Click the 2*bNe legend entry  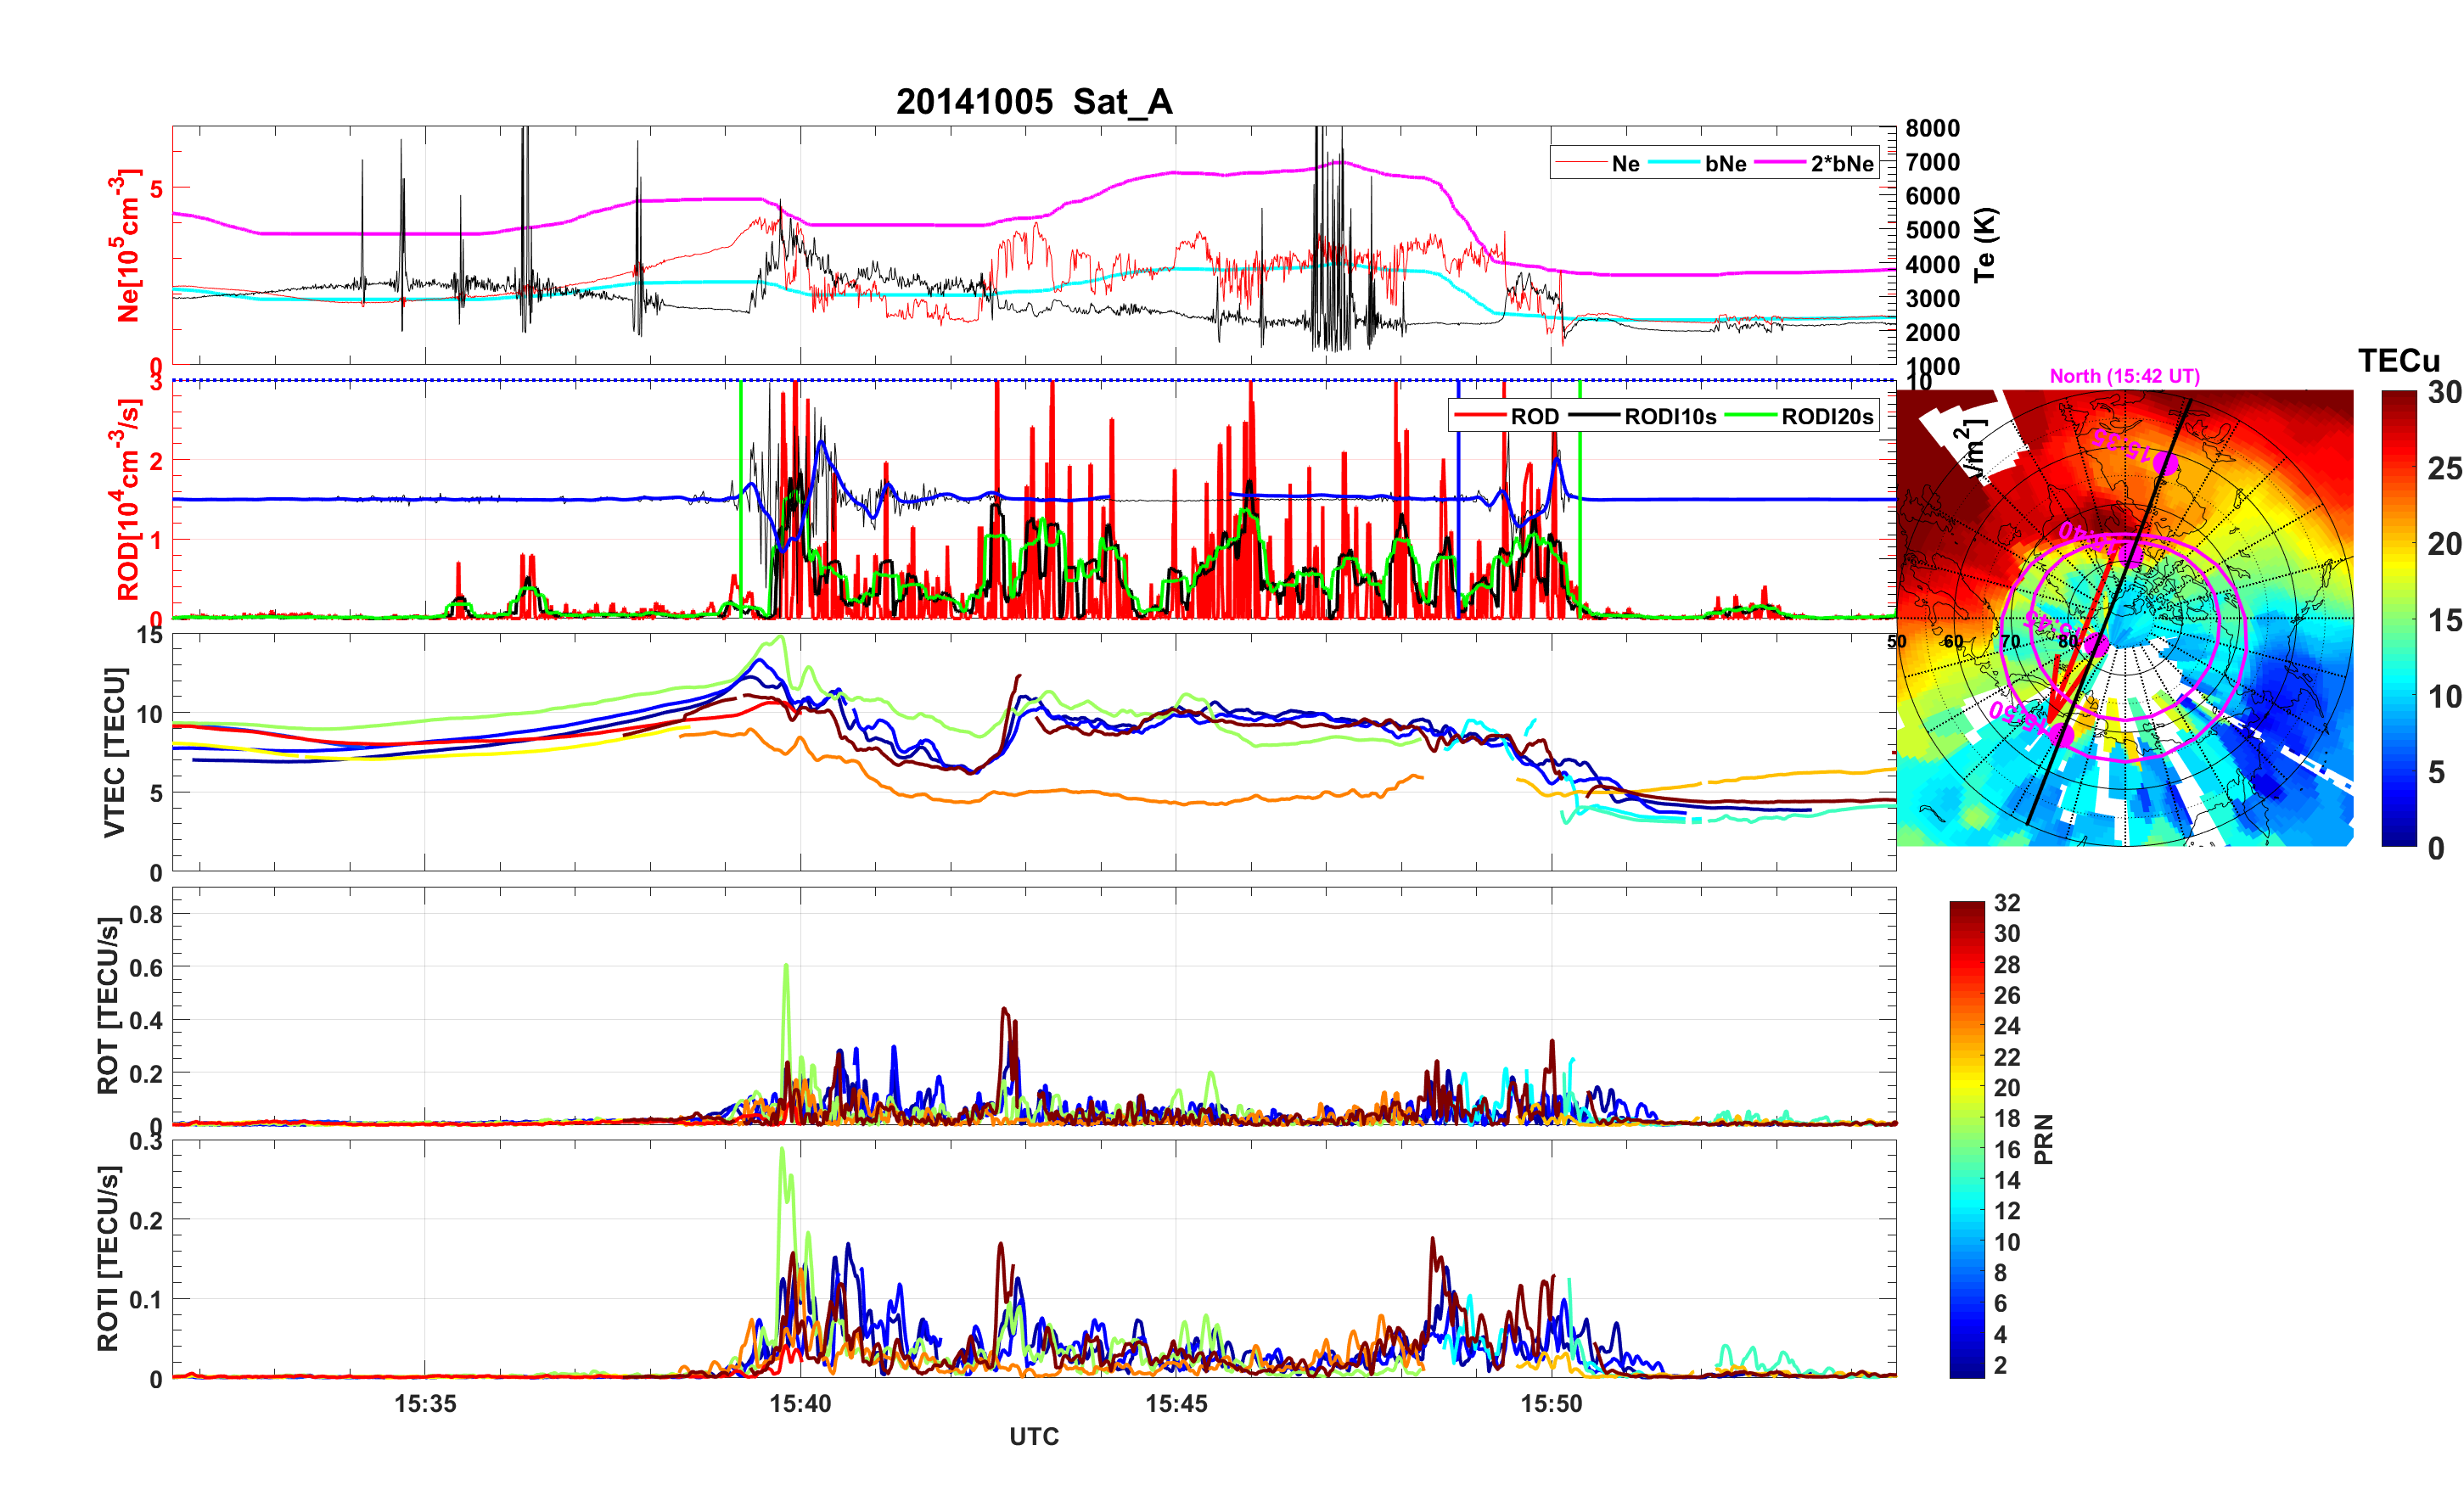click(x=1841, y=163)
